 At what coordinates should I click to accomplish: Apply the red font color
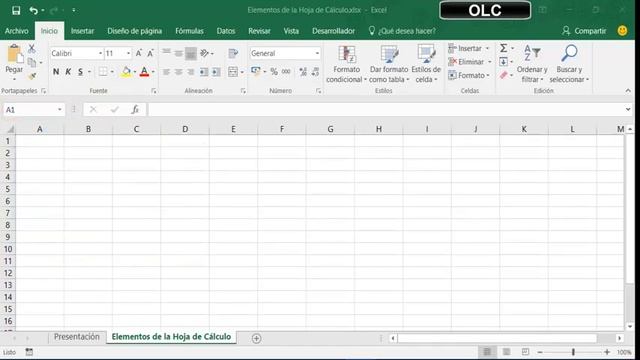(x=144, y=72)
